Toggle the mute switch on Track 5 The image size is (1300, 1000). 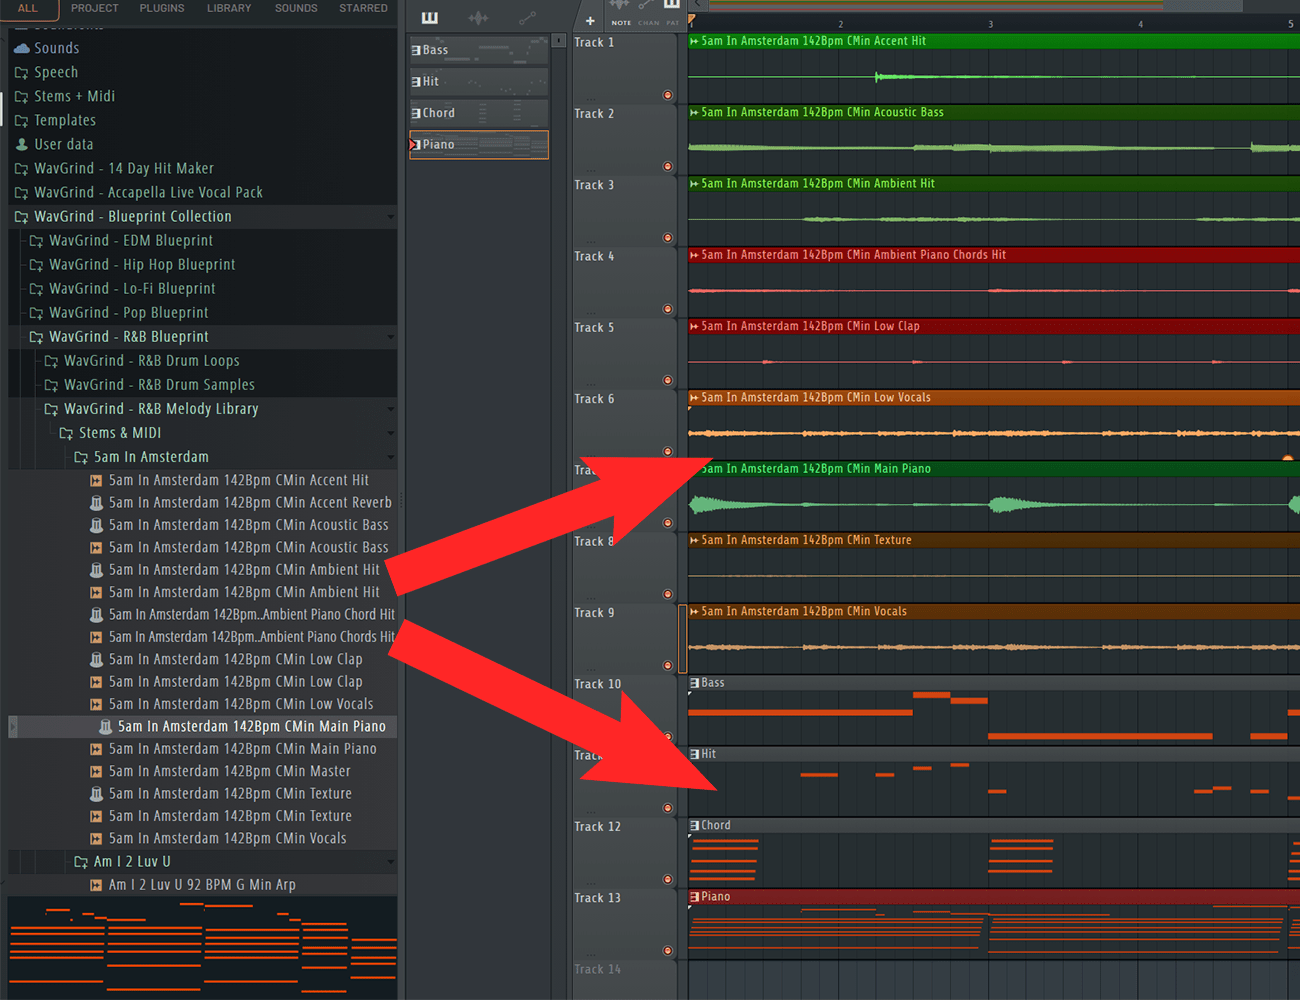point(667,380)
